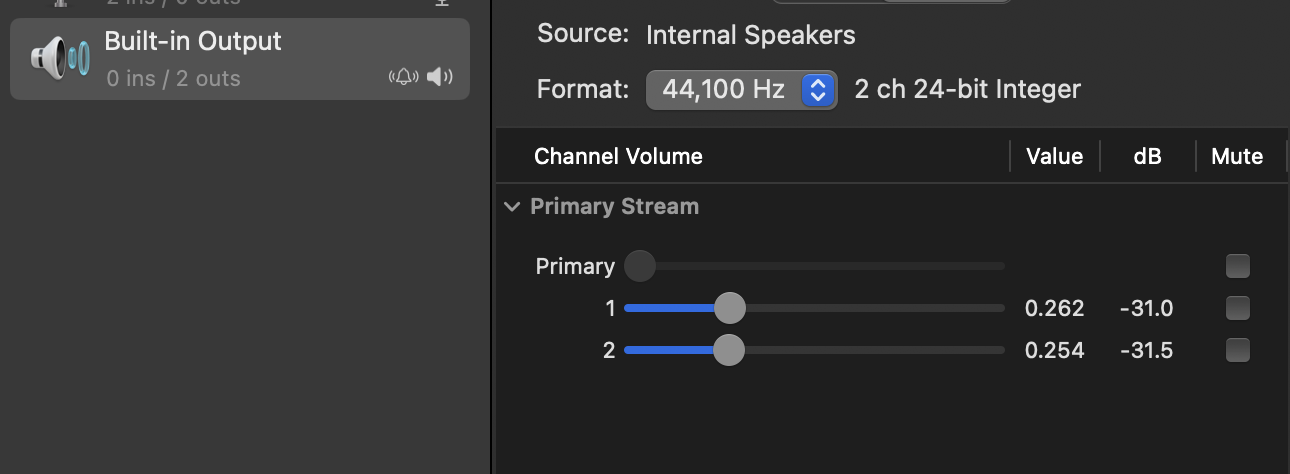
Task: Click the Mute column header
Action: (x=1236, y=156)
